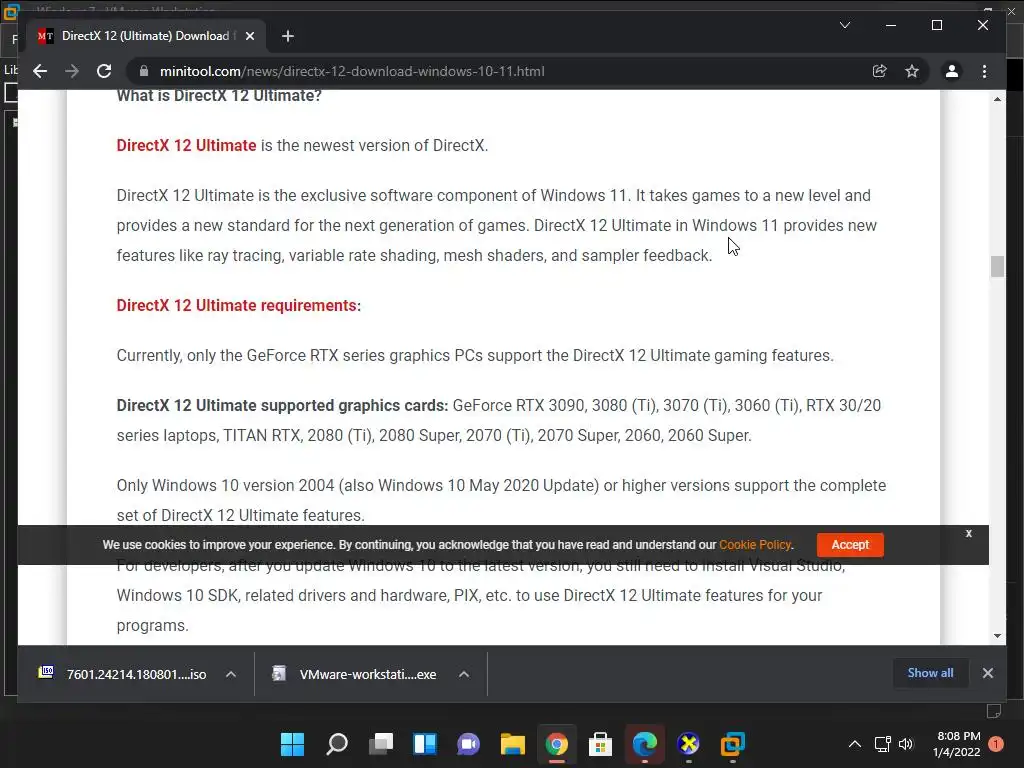1024x768 pixels.
Task: Close the downloads bar
Action: click(x=987, y=673)
